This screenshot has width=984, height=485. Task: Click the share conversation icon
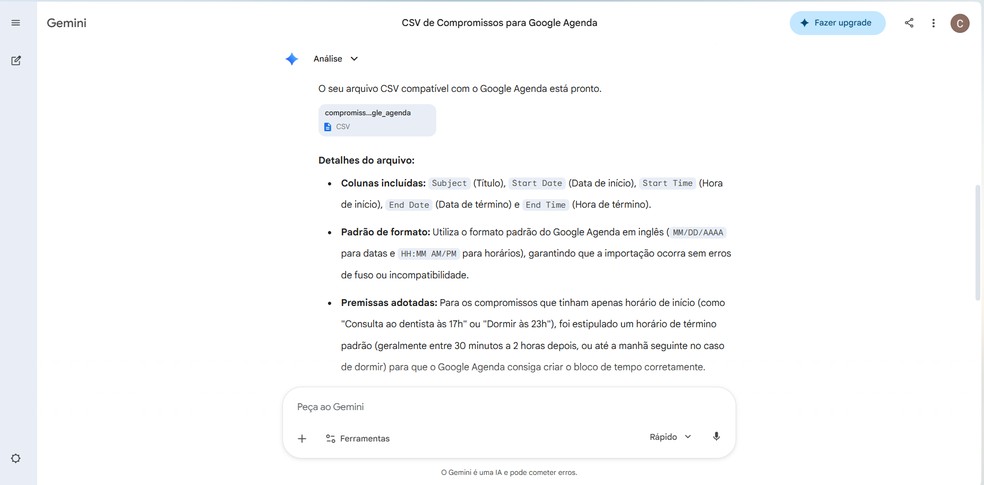click(x=909, y=23)
